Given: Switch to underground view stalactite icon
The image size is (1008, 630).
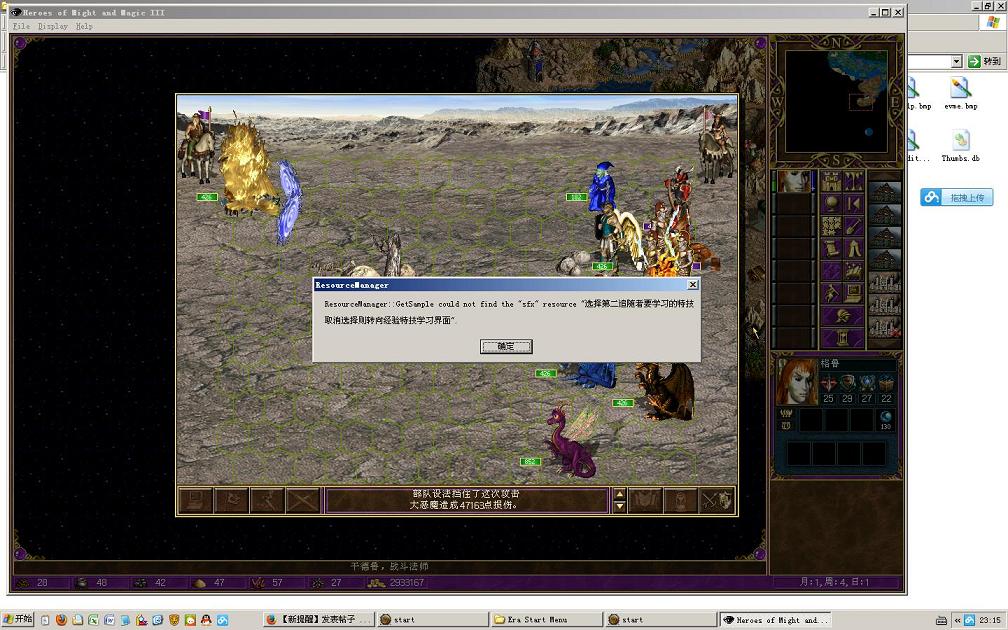Looking at the screenshot, I should coord(854,181).
